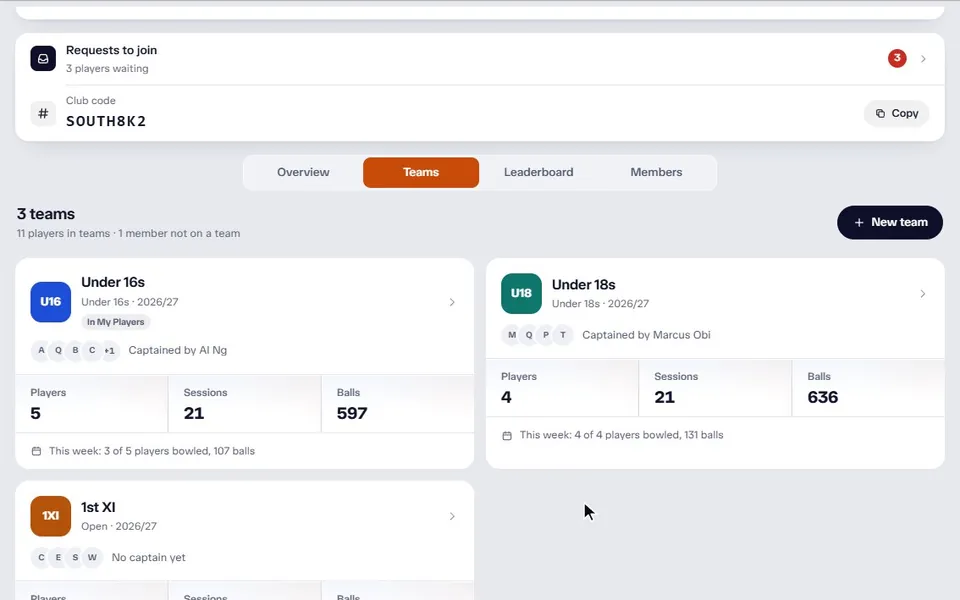Click the SOUTH8K2 club code text
The width and height of the screenshot is (960, 600).
[106, 121]
